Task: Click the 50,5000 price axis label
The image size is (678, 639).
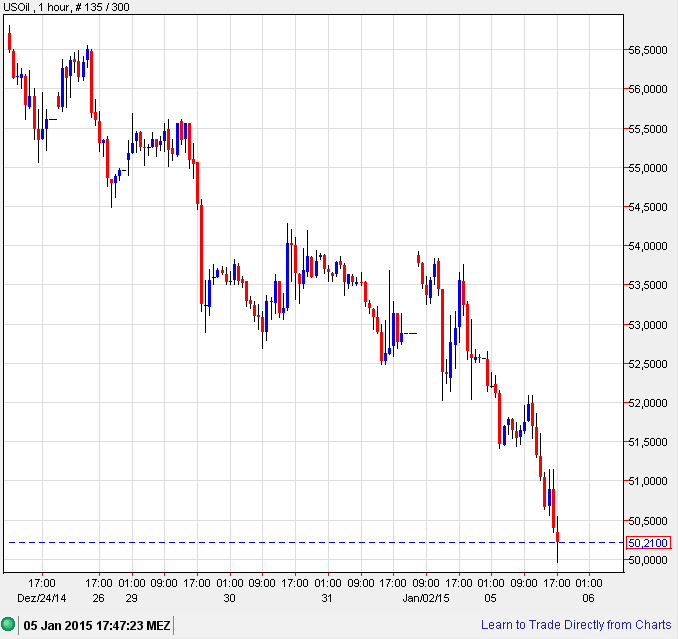Action: (x=648, y=521)
